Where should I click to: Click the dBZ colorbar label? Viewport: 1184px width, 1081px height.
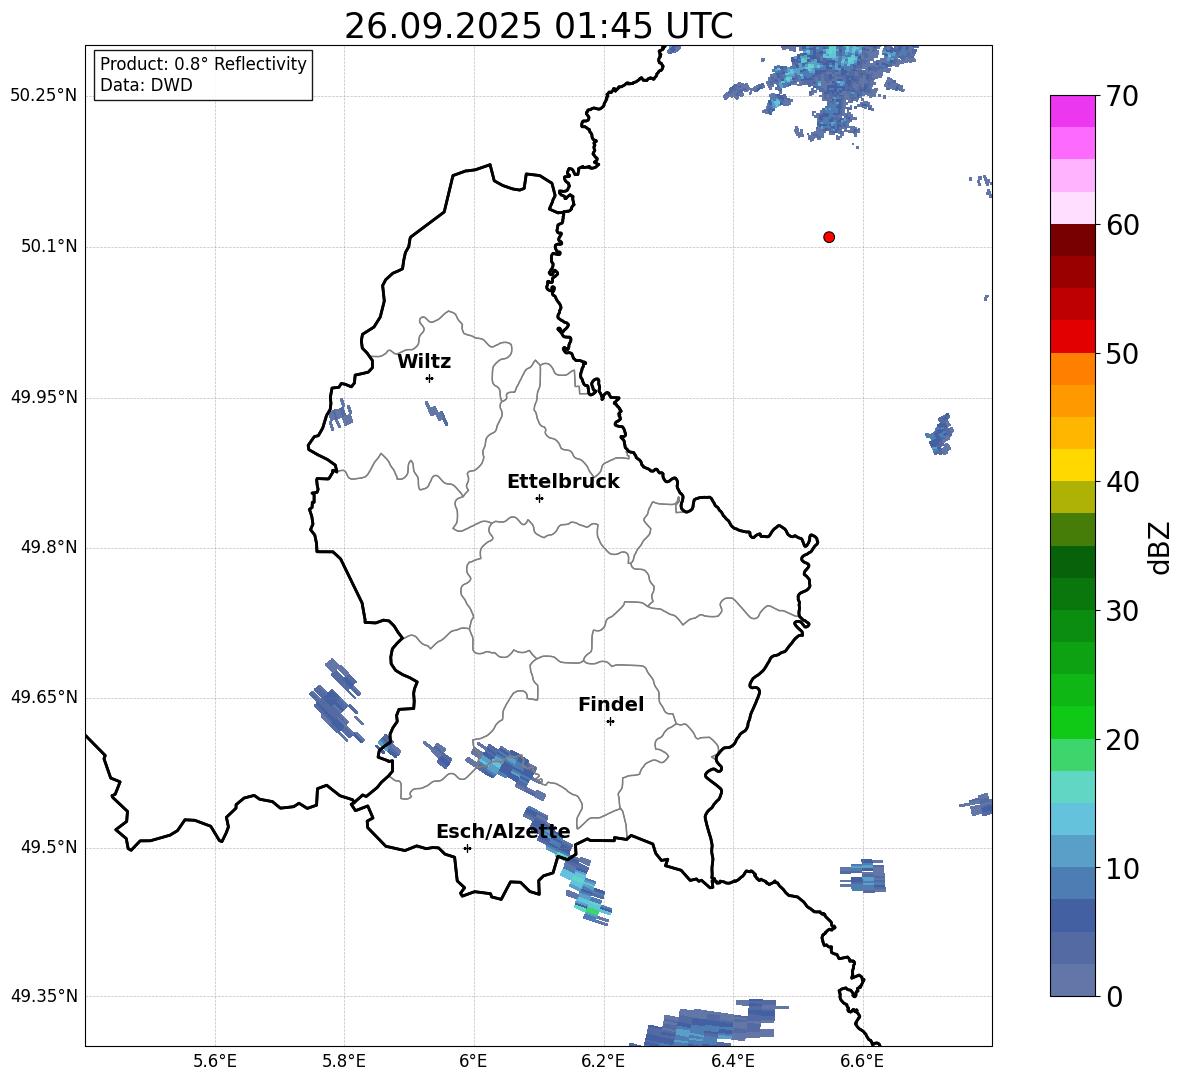[1159, 547]
